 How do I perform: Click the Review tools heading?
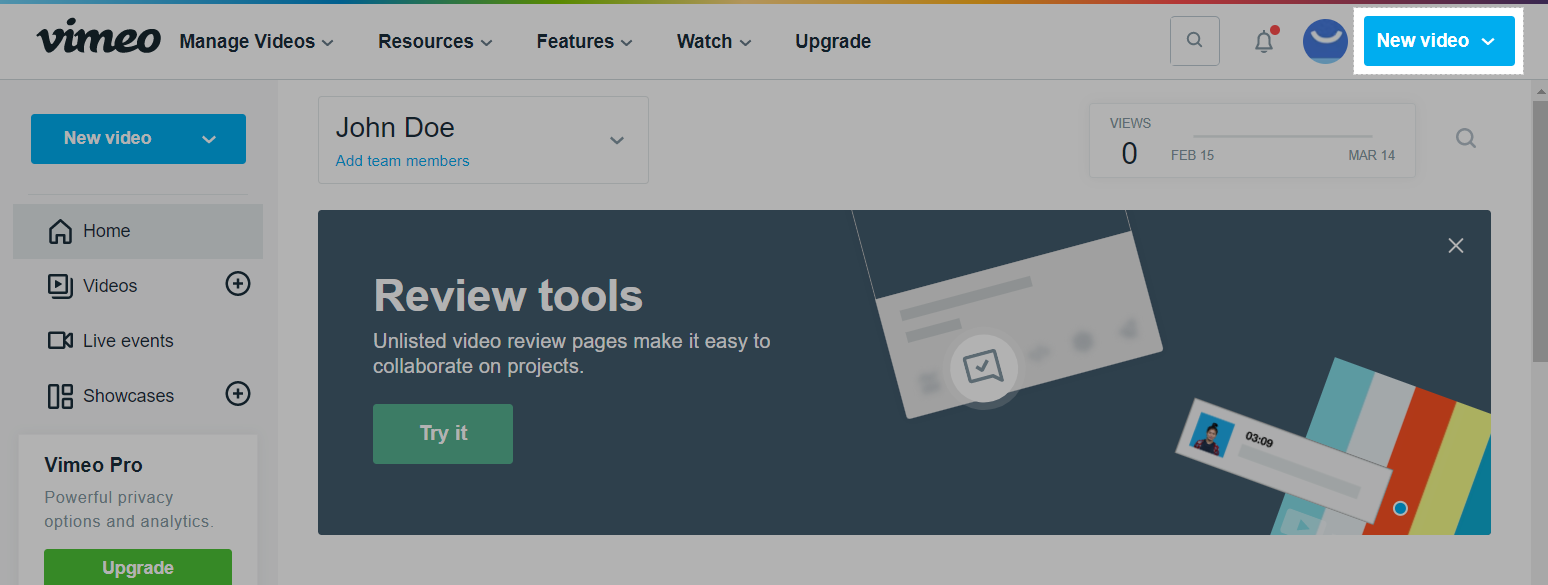point(508,296)
